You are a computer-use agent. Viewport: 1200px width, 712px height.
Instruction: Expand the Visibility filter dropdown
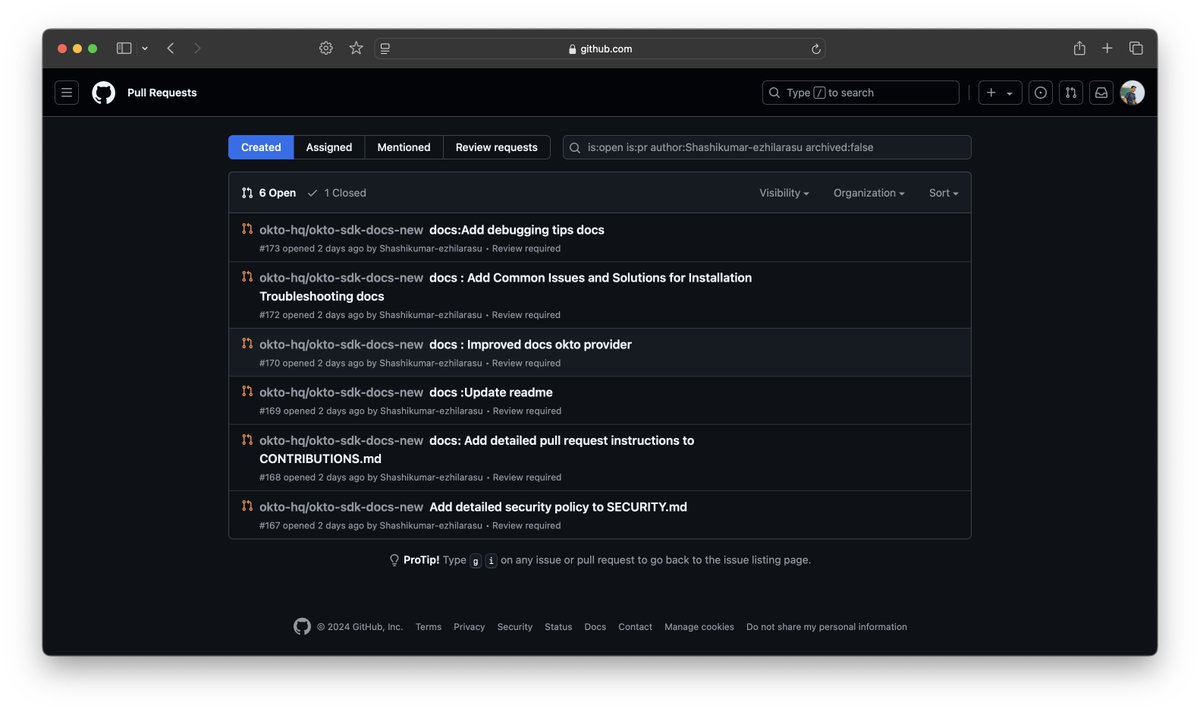click(x=784, y=193)
